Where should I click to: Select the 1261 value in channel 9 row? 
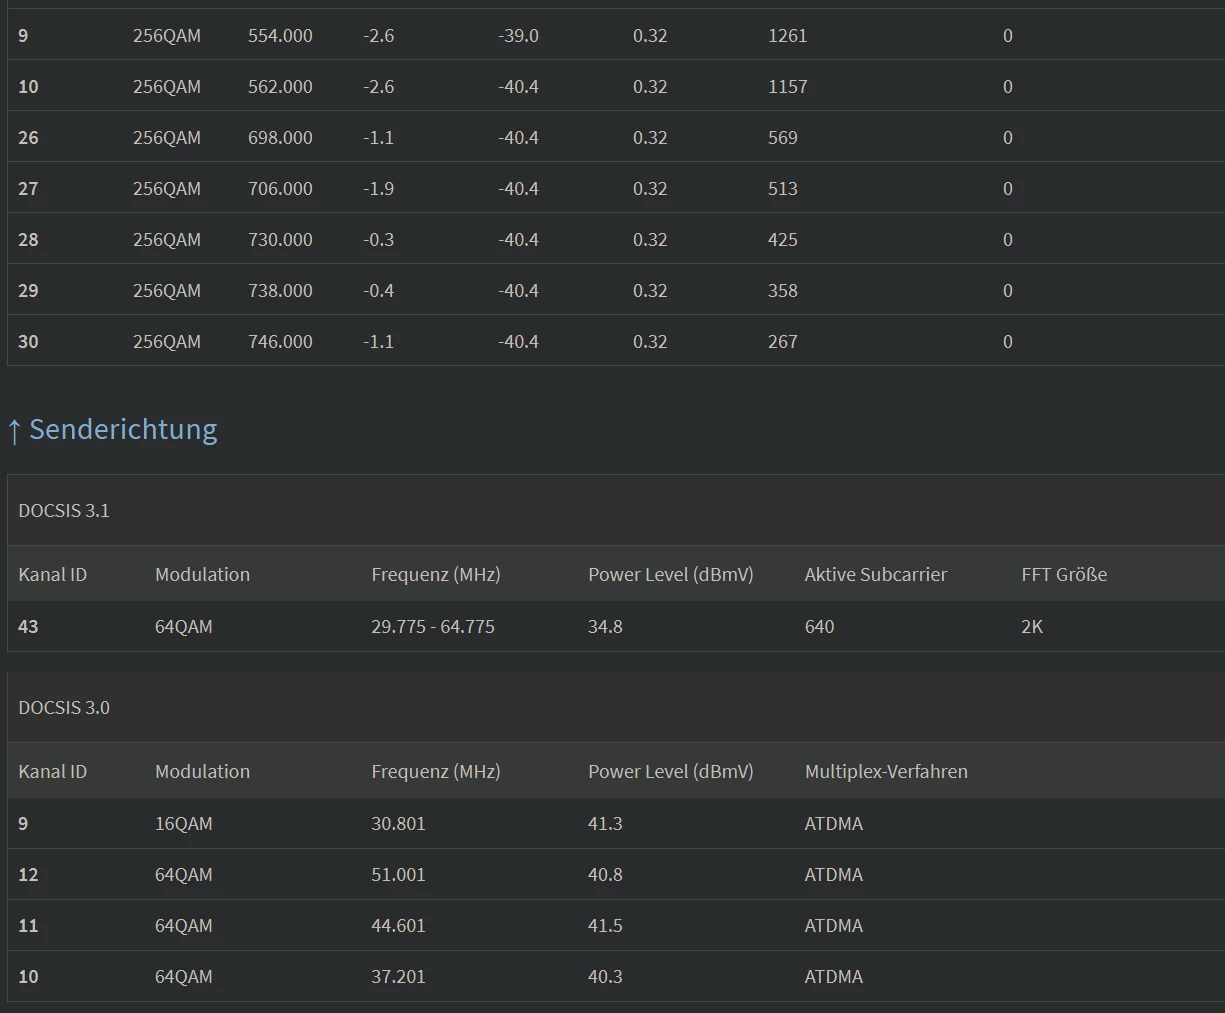pos(787,35)
